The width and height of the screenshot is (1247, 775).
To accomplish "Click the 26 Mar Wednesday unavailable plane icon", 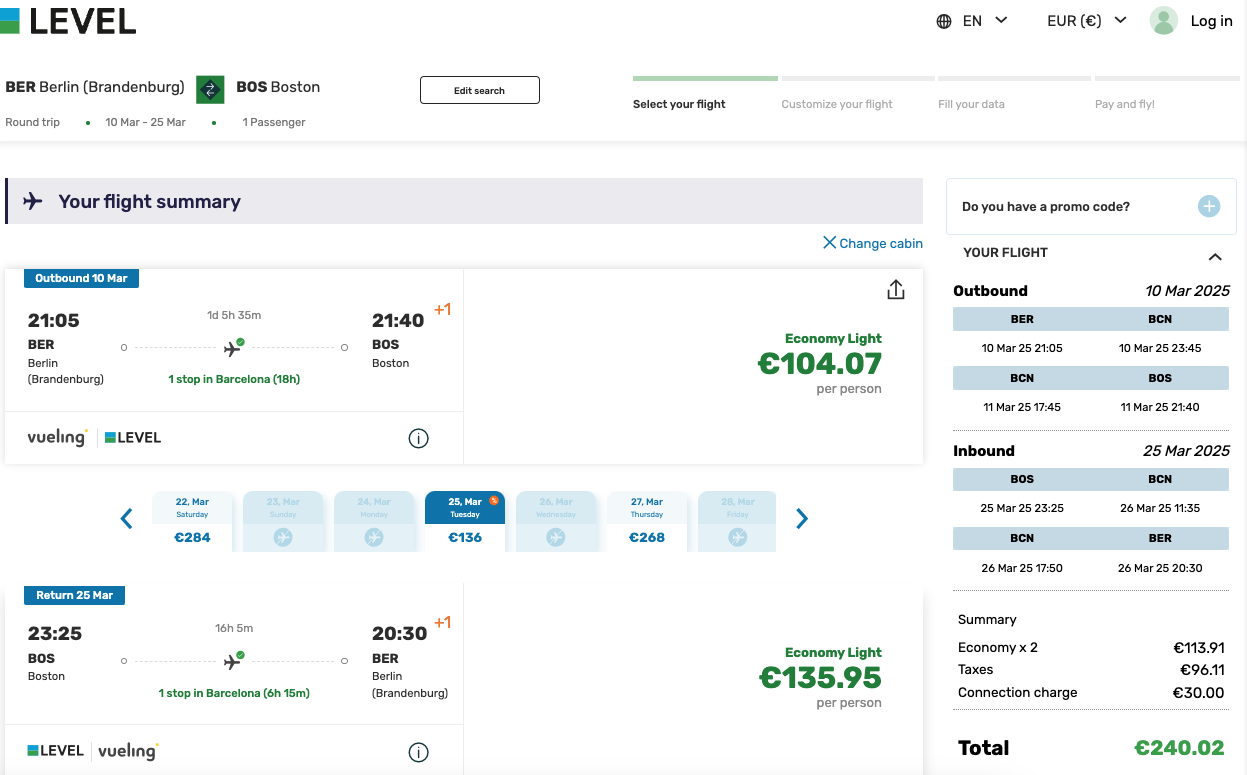I will point(556,537).
